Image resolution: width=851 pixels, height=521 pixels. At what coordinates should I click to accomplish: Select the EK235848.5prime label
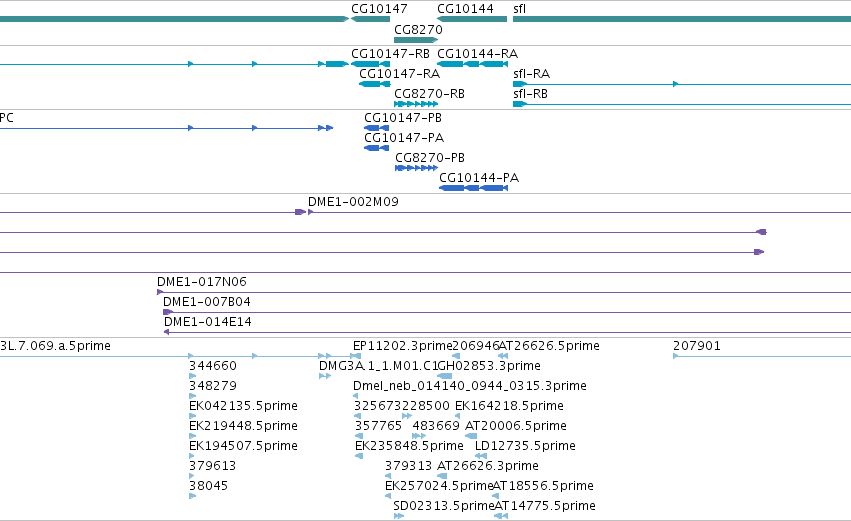(409, 446)
